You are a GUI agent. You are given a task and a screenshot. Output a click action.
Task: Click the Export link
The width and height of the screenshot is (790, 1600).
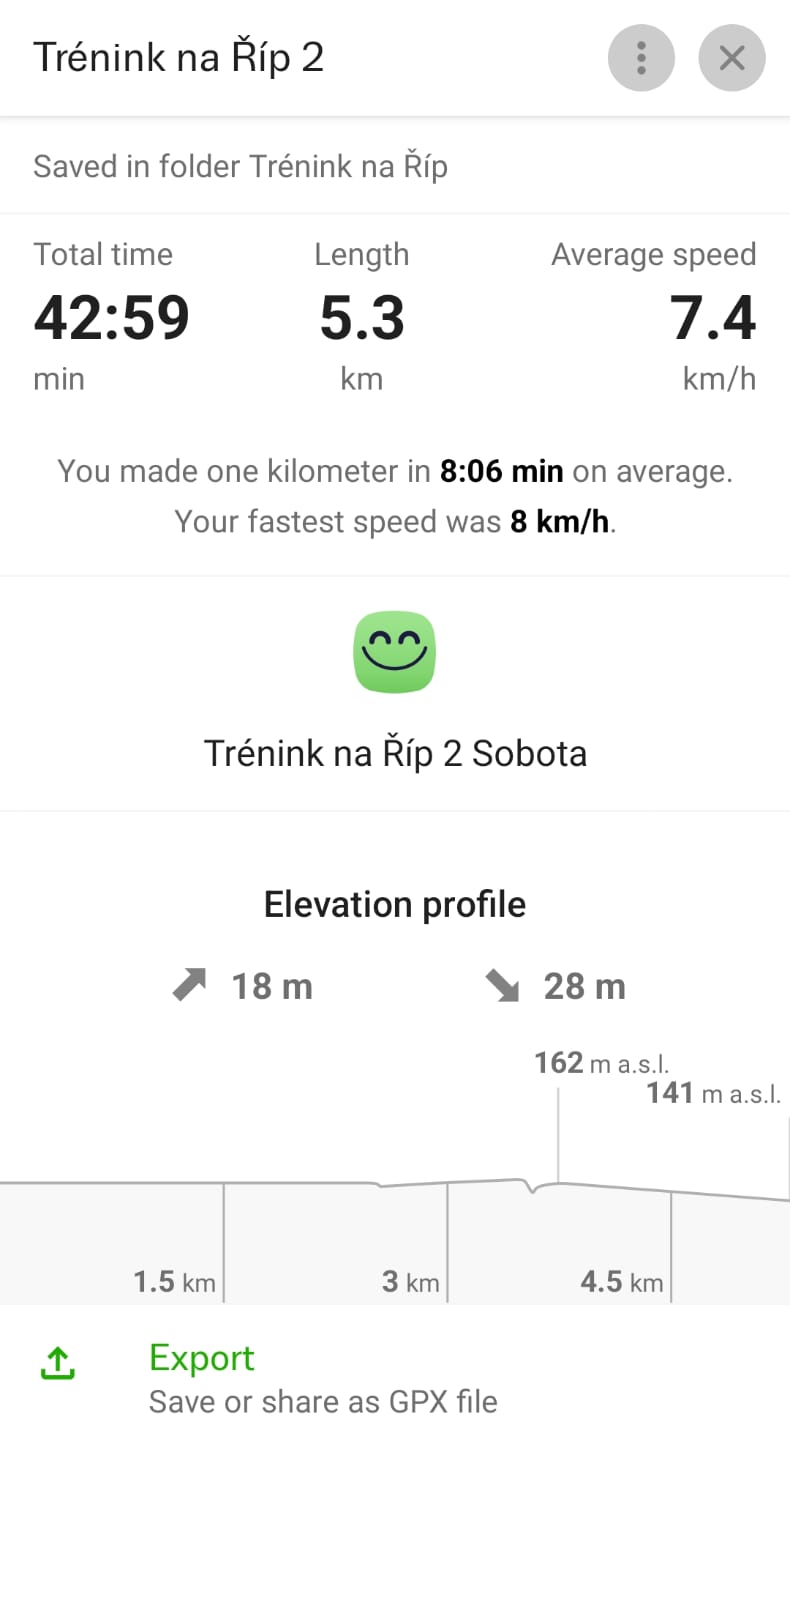(x=201, y=1357)
